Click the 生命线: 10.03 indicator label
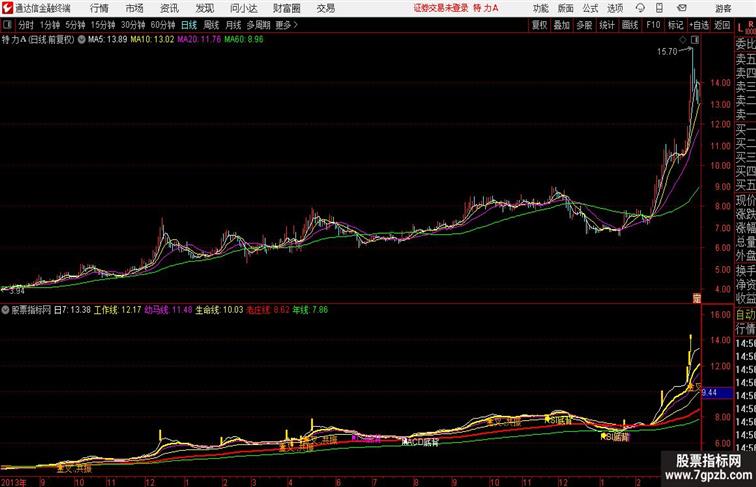 pos(219,310)
